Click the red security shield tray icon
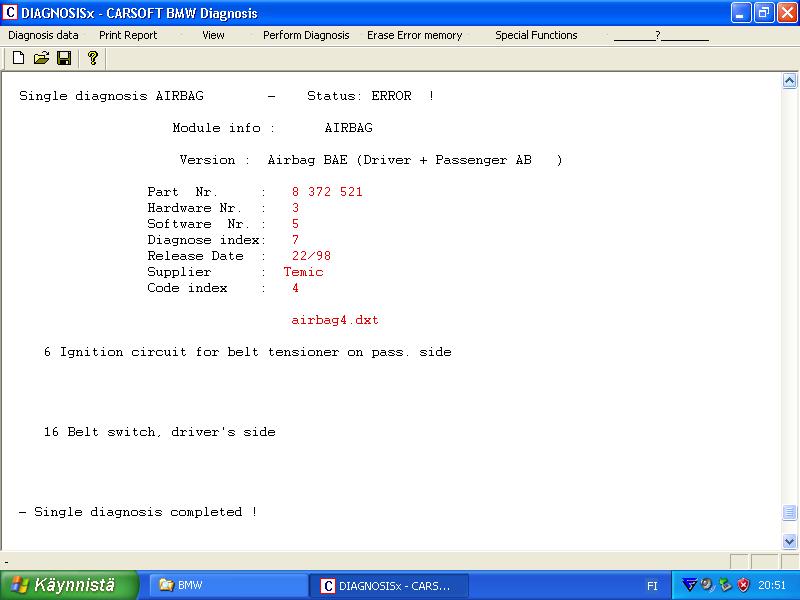The height and width of the screenshot is (600, 800). pyautogui.click(x=743, y=585)
